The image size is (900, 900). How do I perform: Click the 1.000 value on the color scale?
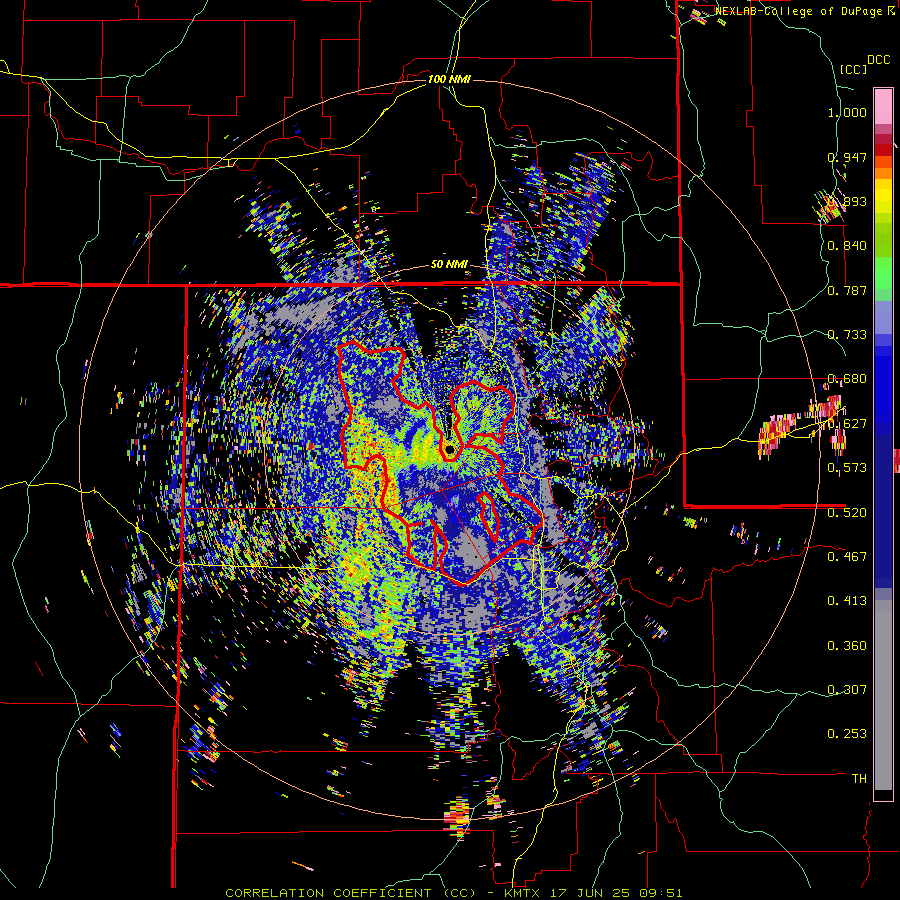tap(847, 112)
